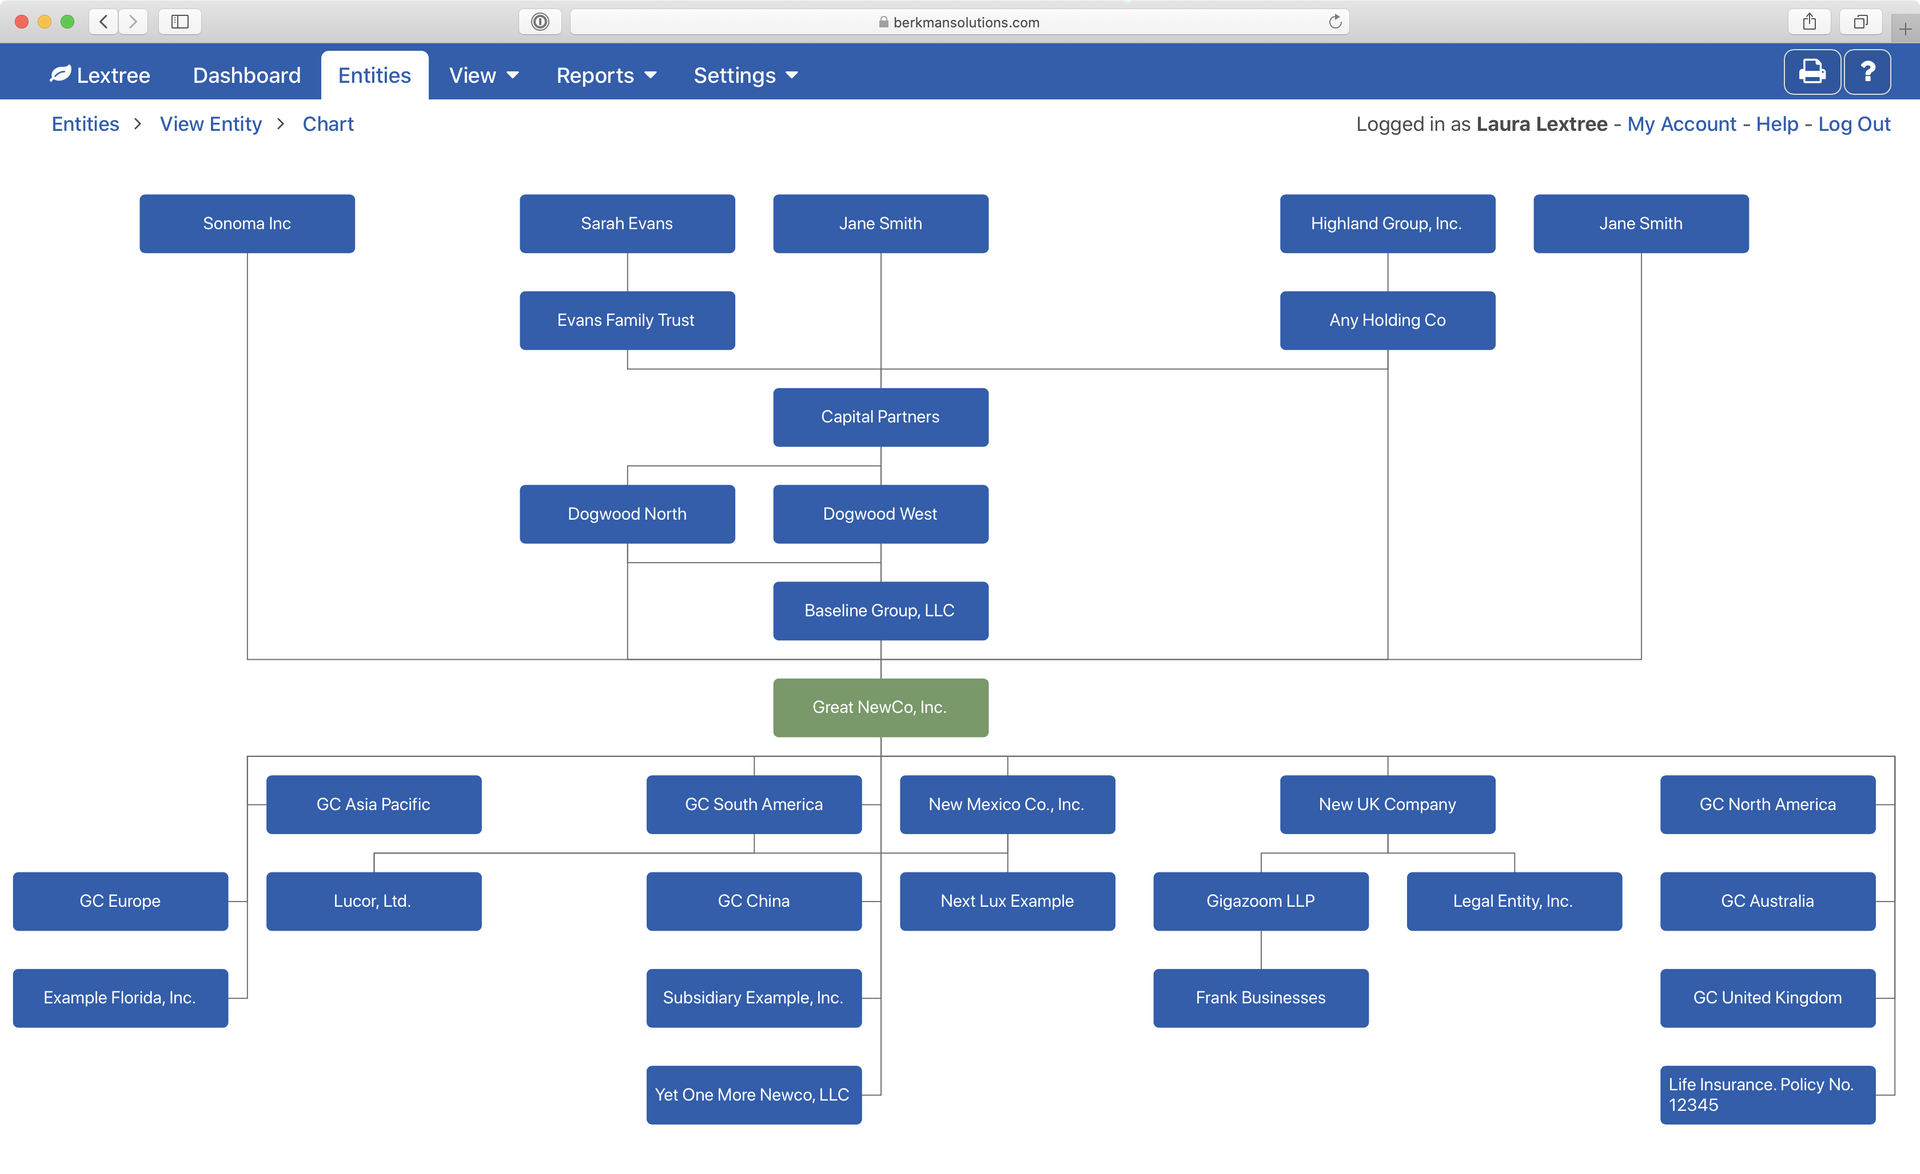Click the Chart breadcrumb link
1920x1174 pixels.
[x=328, y=124]
